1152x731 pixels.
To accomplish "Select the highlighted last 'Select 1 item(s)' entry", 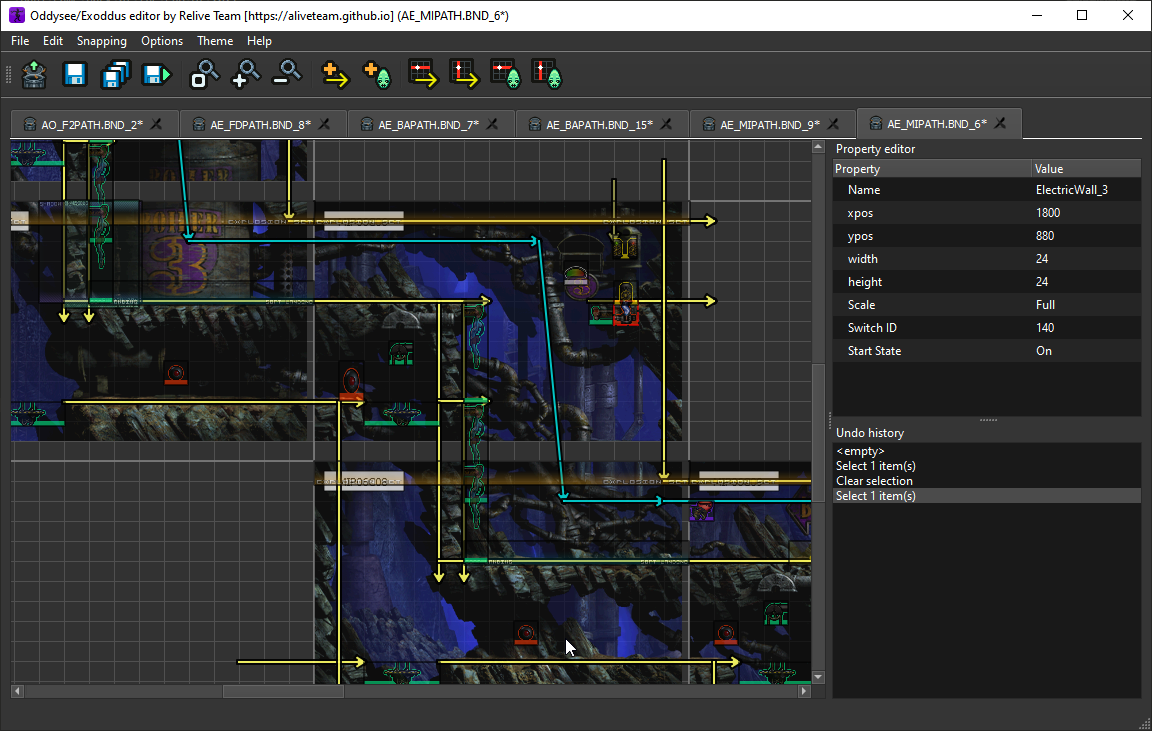I will click(987, 496).
